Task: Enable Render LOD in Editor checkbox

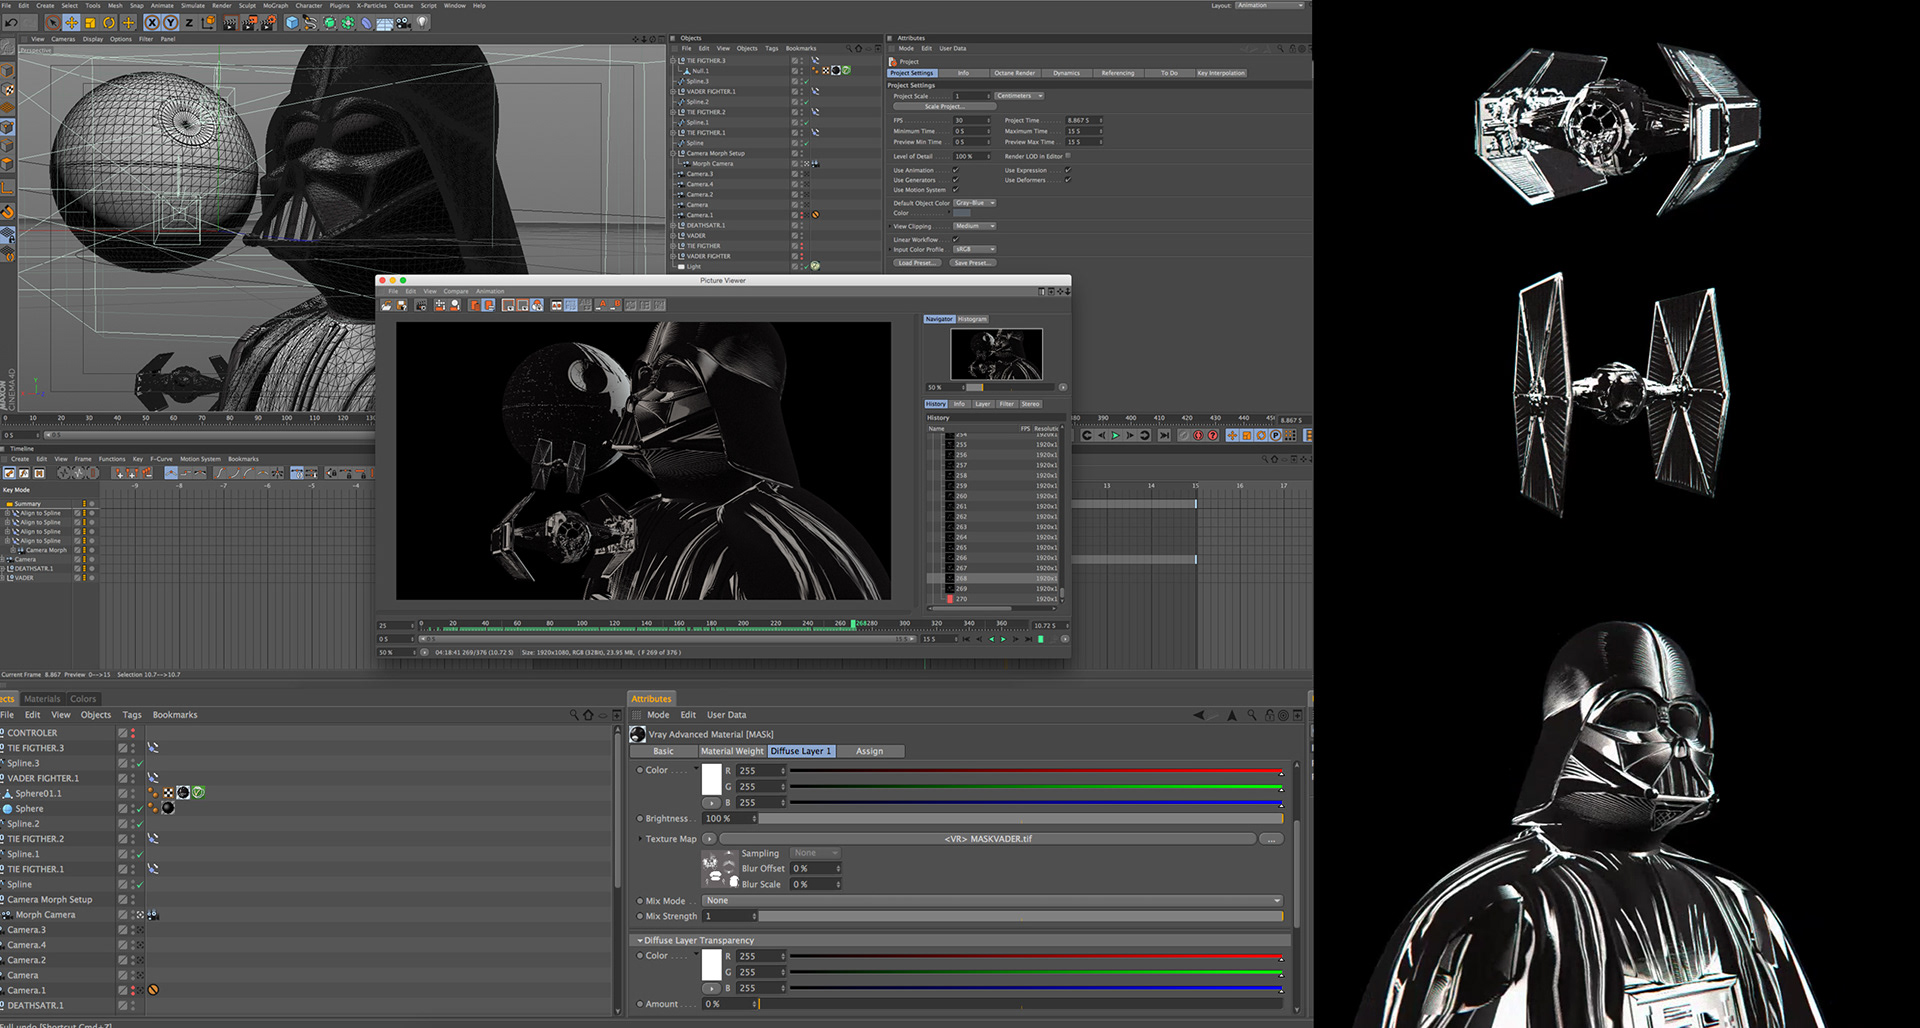Action: (1068, 156)
